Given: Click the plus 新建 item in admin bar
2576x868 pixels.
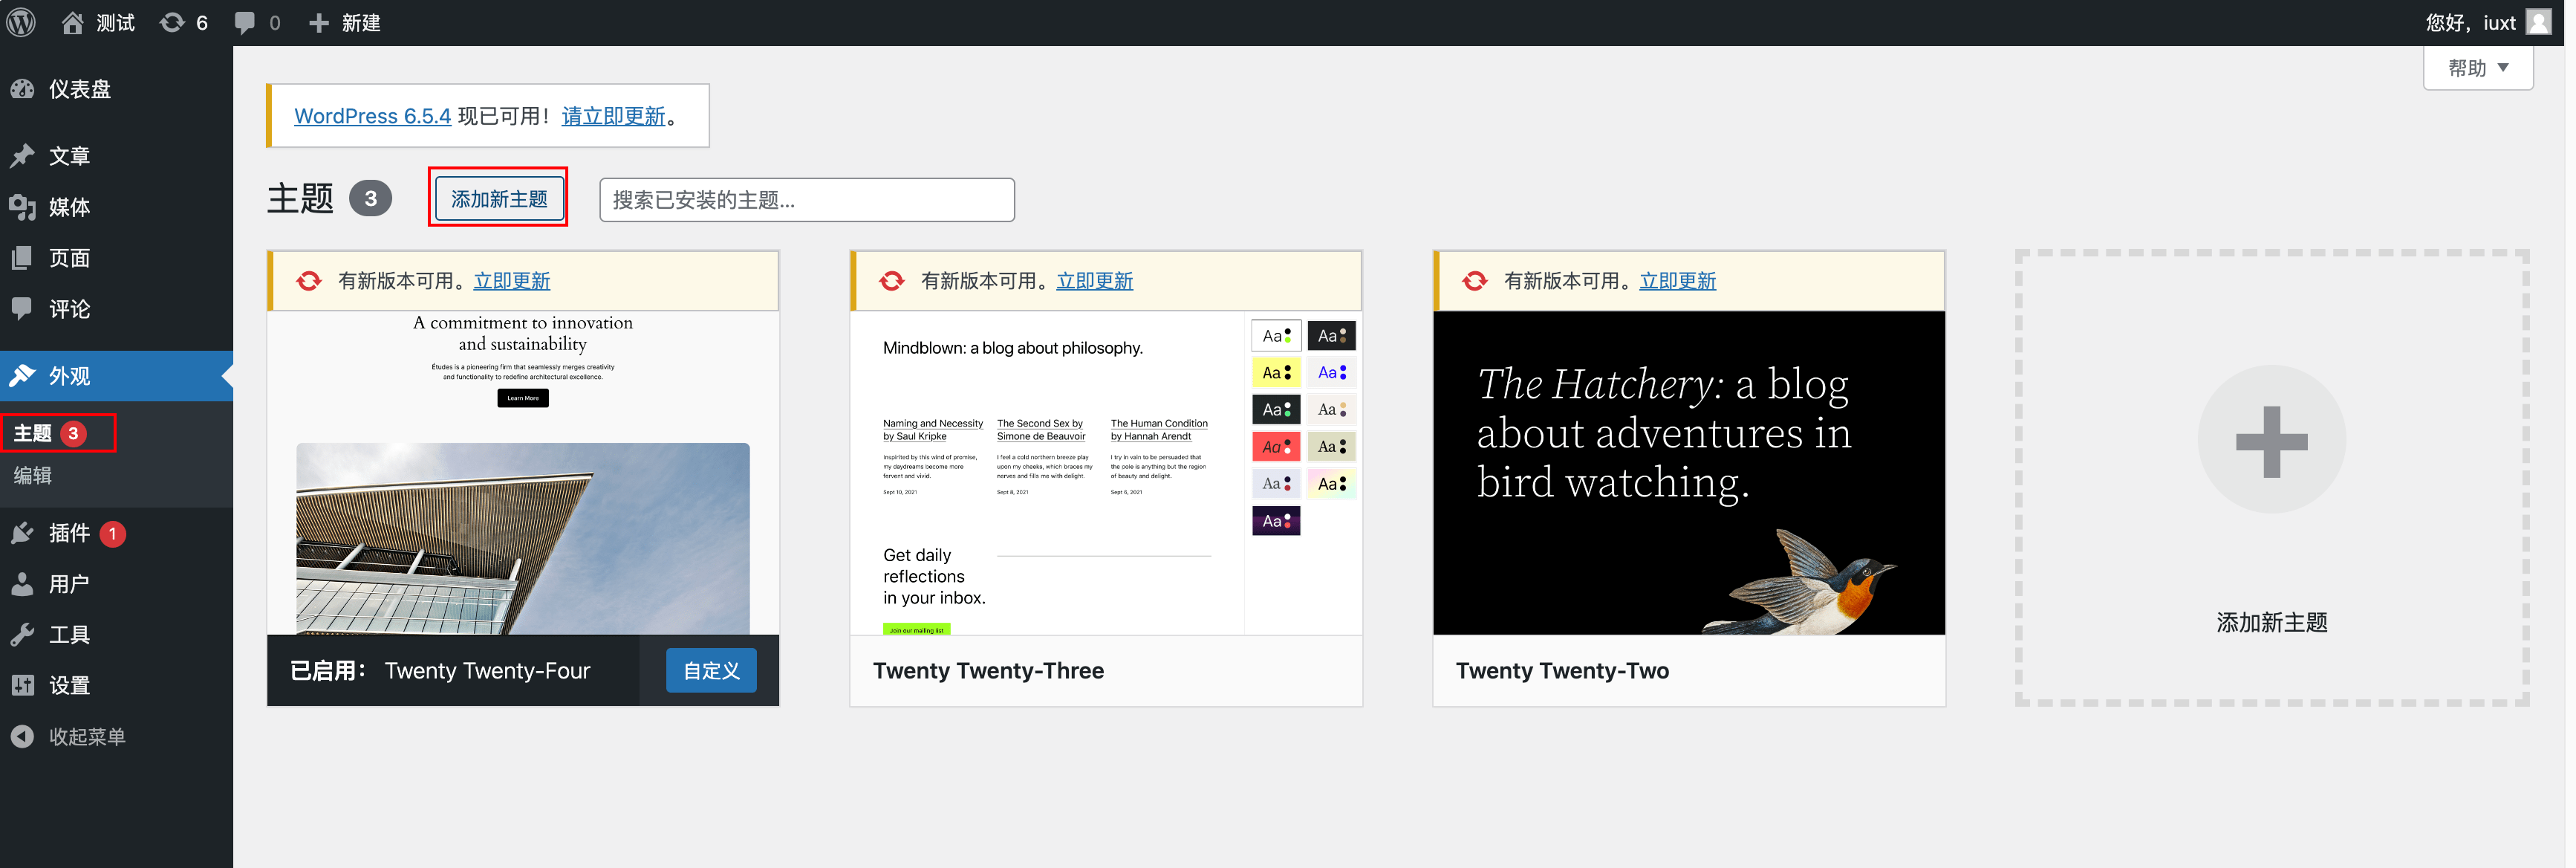Looking at the screenshot, I should point(344,22).
